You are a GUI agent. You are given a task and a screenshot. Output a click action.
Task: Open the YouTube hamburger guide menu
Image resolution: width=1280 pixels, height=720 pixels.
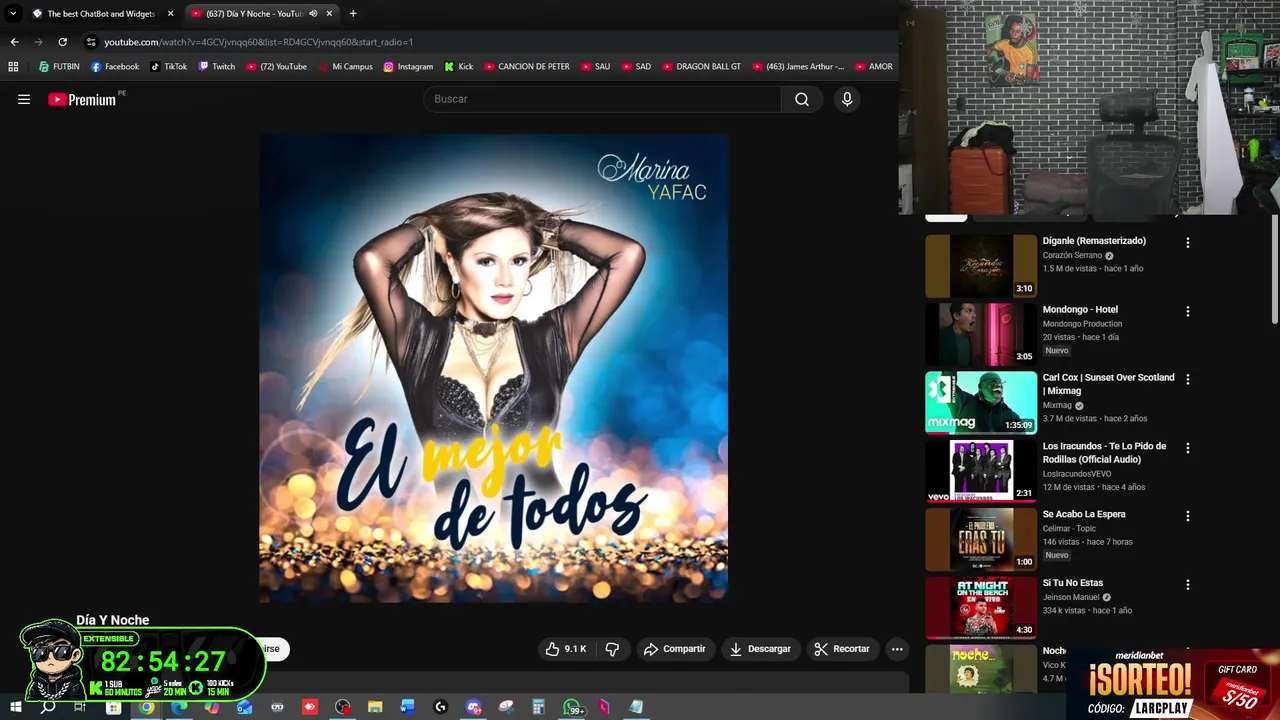[x=24, y=99]
